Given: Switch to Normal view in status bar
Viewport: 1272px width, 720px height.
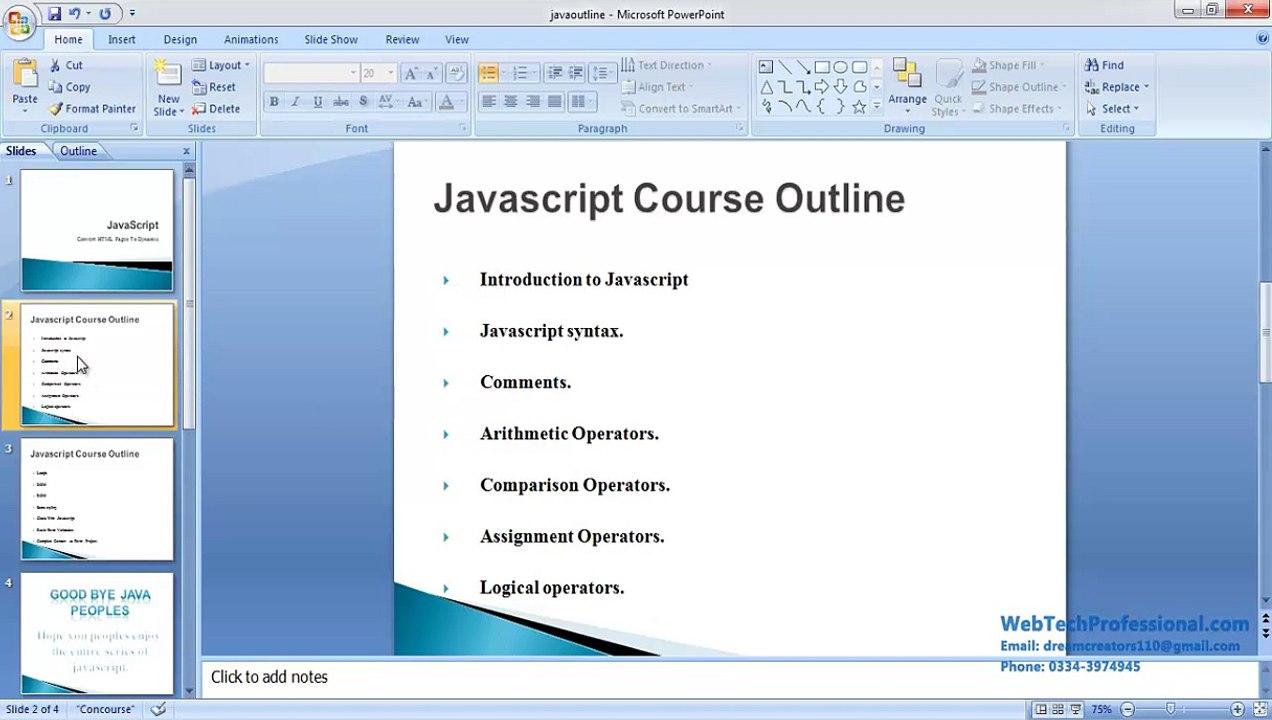Looking at the screenshot, I should (x=1041, y=709).
